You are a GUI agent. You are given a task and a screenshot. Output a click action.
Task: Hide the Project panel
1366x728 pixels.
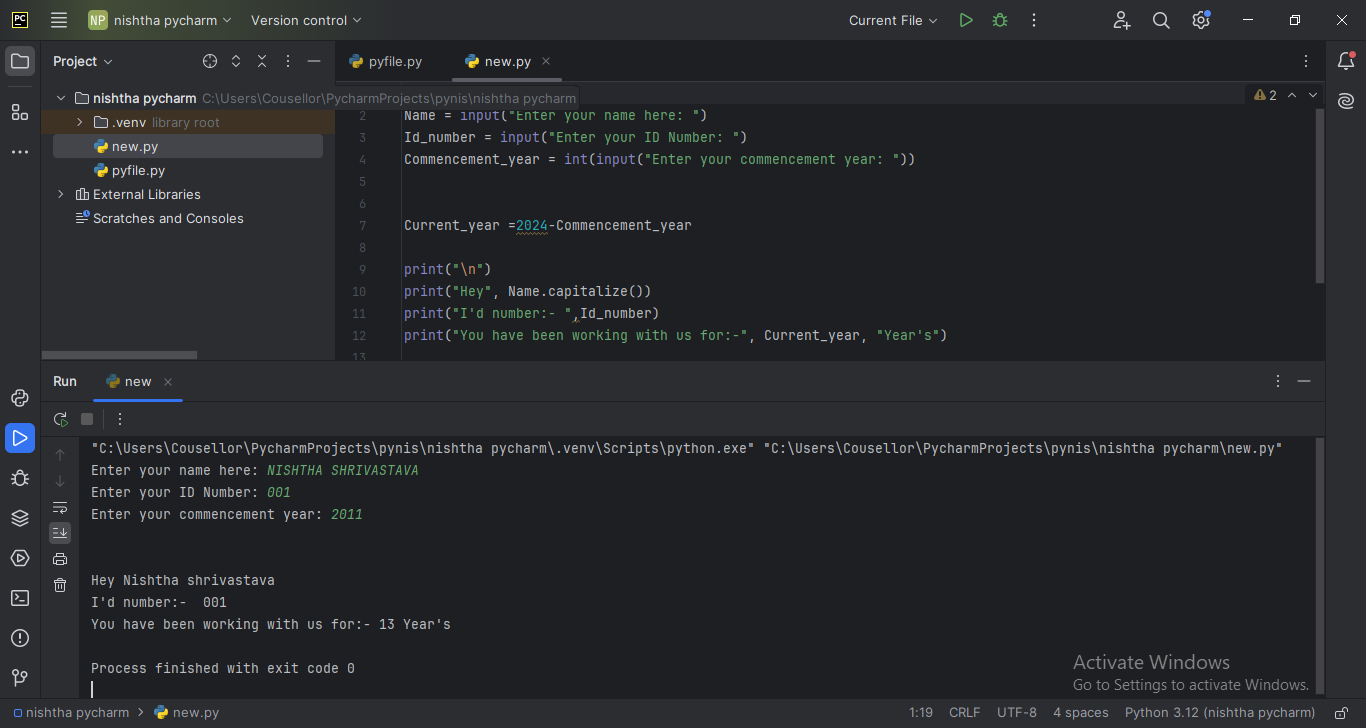pos(314,61)
